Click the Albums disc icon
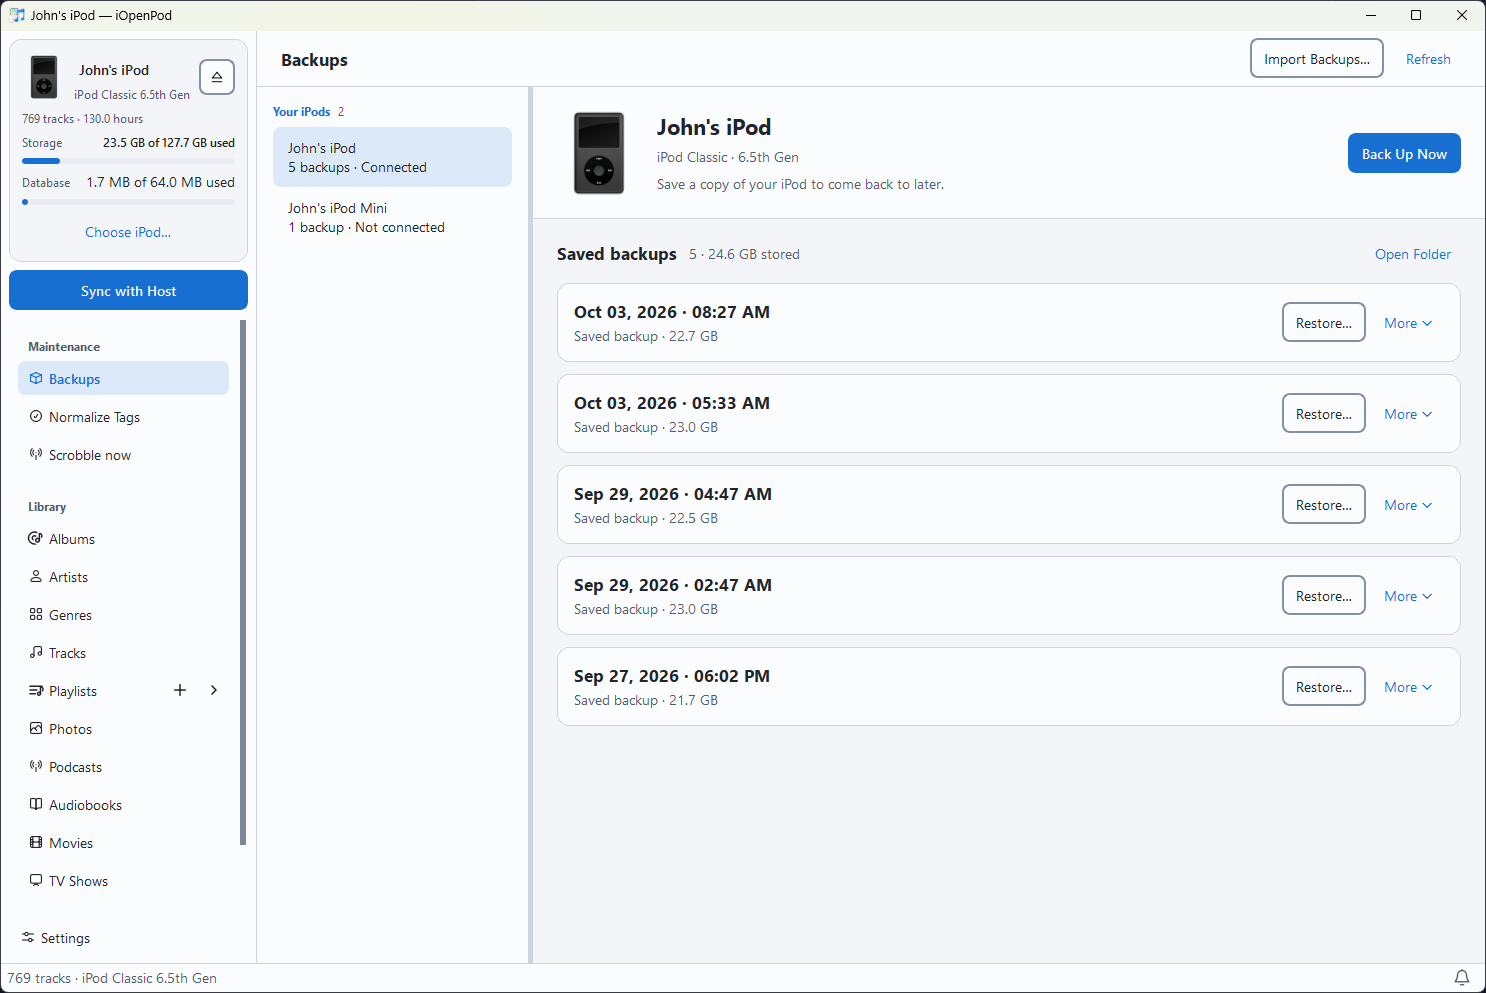Viewport: 1486px width, 993px height. [36, 539]
